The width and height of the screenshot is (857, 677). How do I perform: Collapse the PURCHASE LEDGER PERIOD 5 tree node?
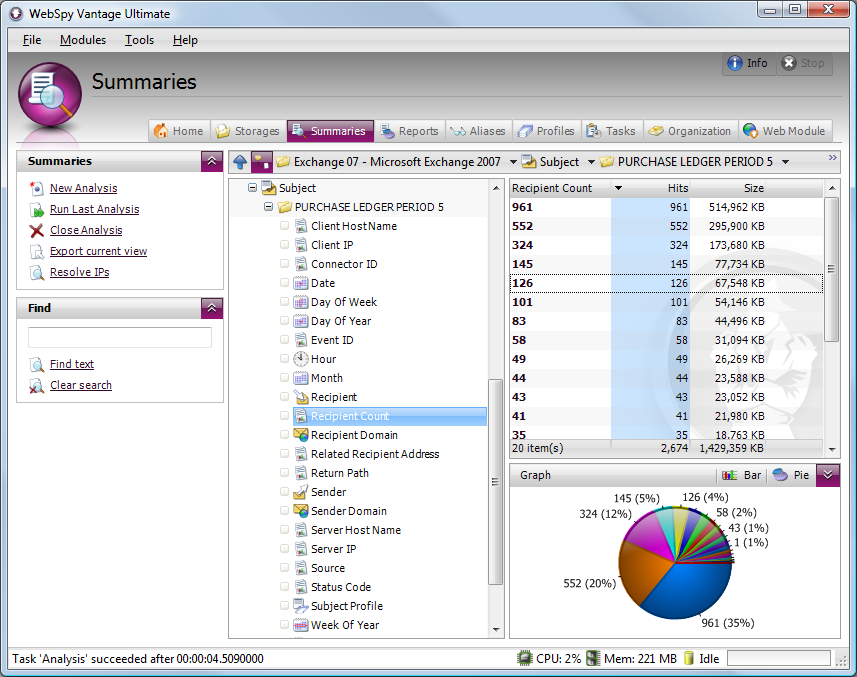268,207
